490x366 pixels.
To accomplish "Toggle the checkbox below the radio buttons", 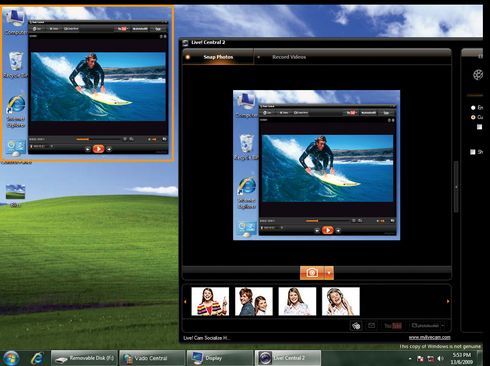I will [x=479, y=127].
